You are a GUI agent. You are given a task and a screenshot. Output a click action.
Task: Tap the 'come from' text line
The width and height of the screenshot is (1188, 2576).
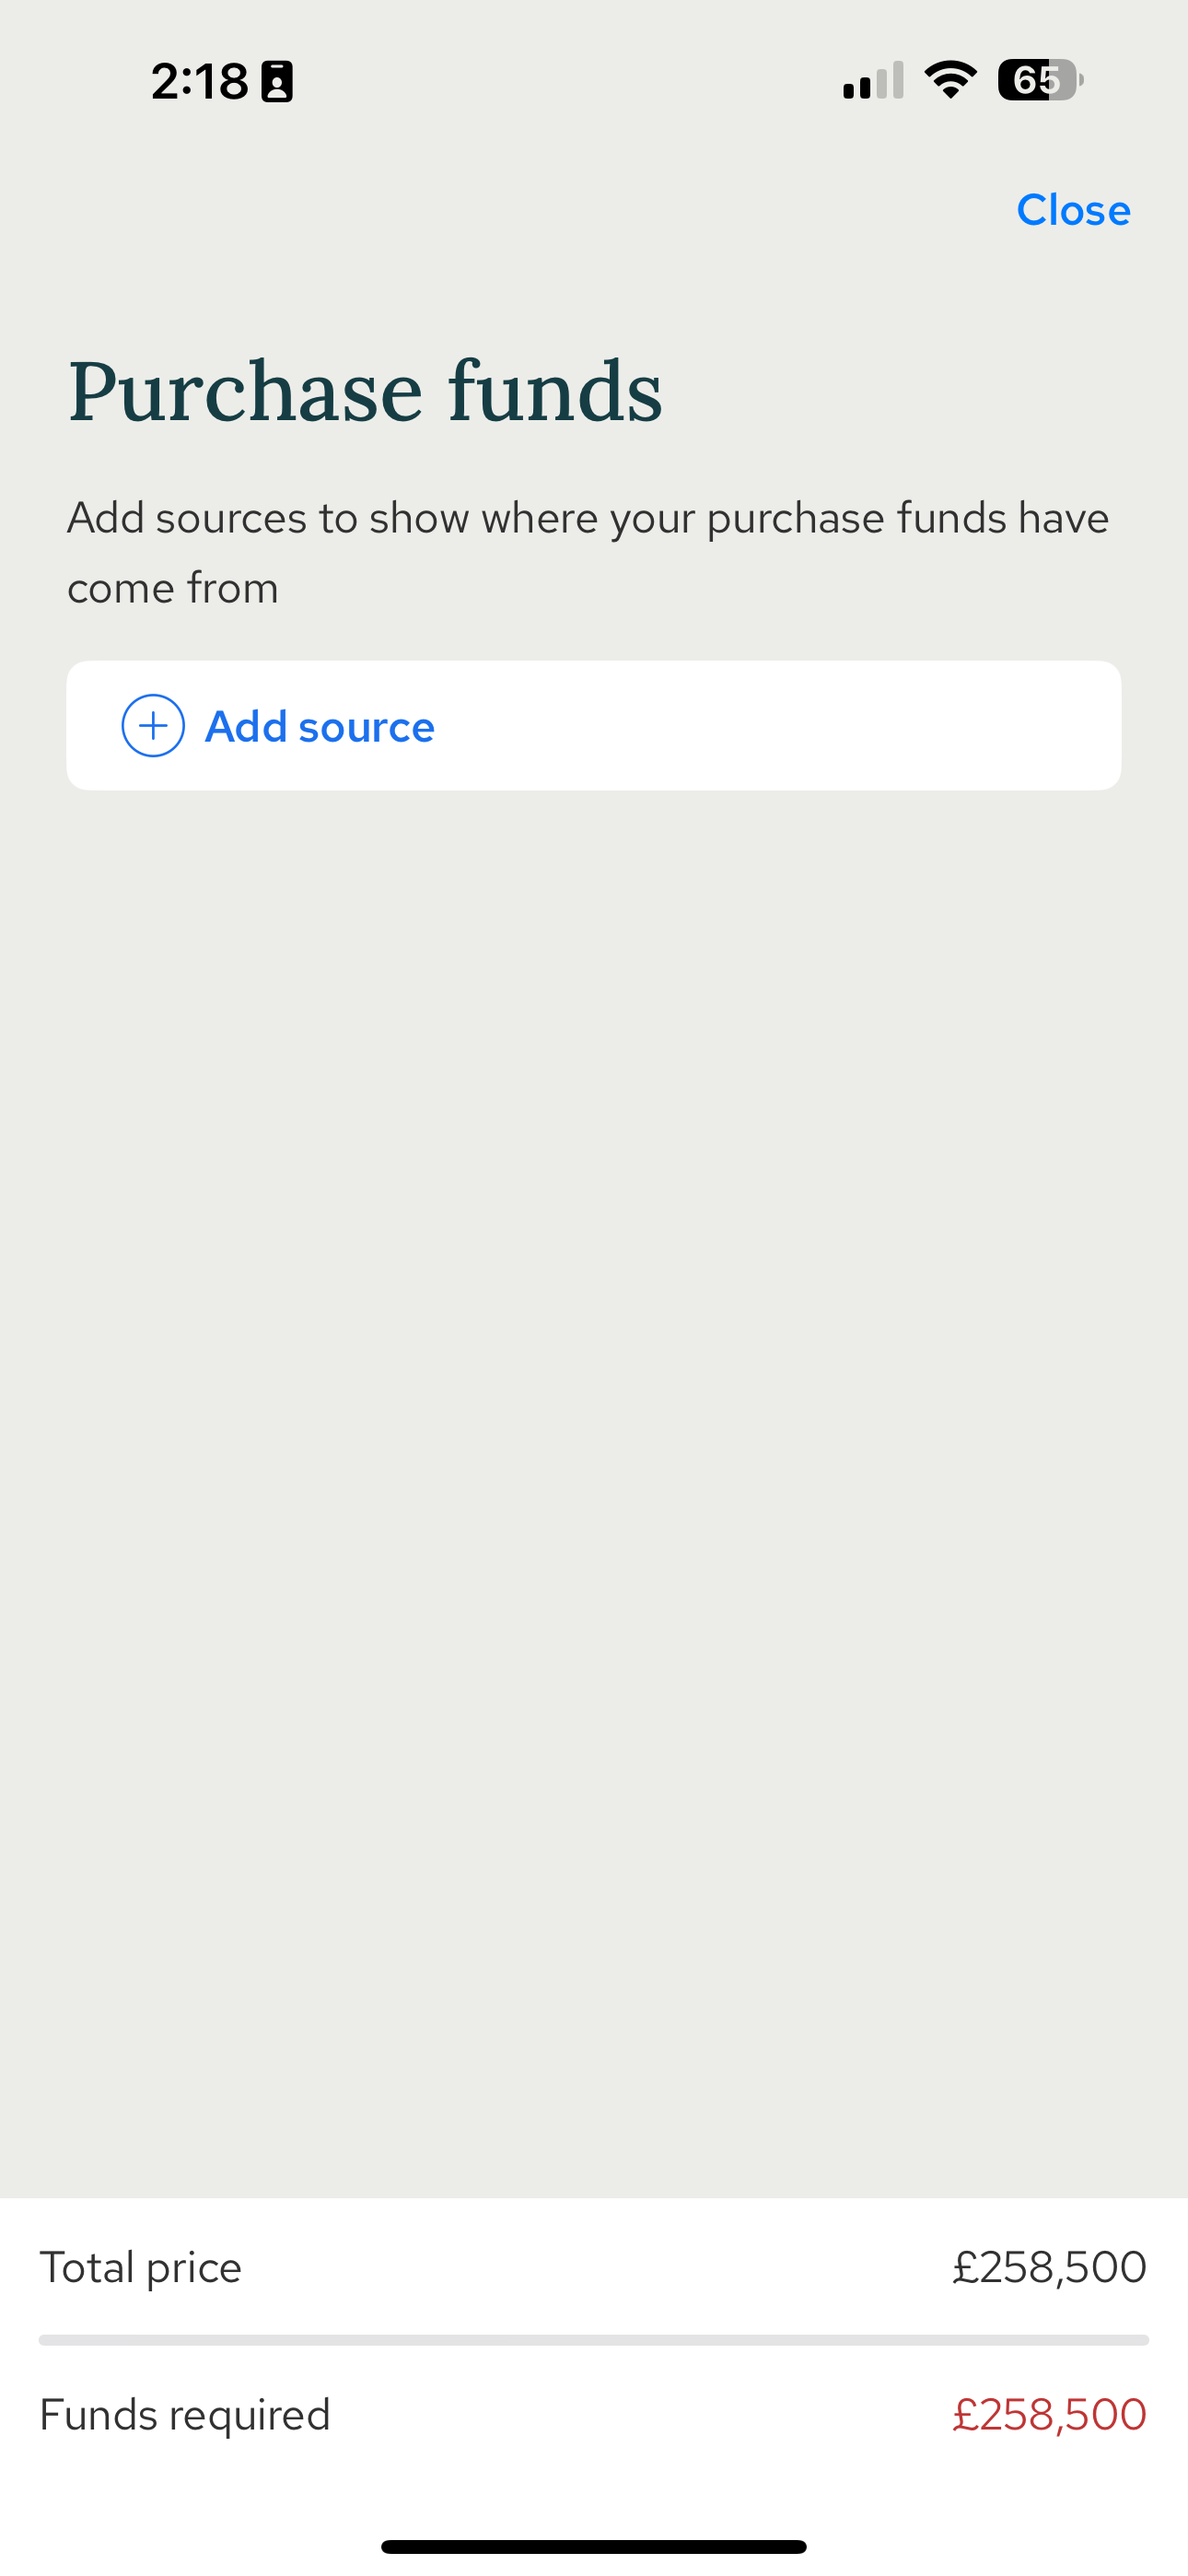173,588
